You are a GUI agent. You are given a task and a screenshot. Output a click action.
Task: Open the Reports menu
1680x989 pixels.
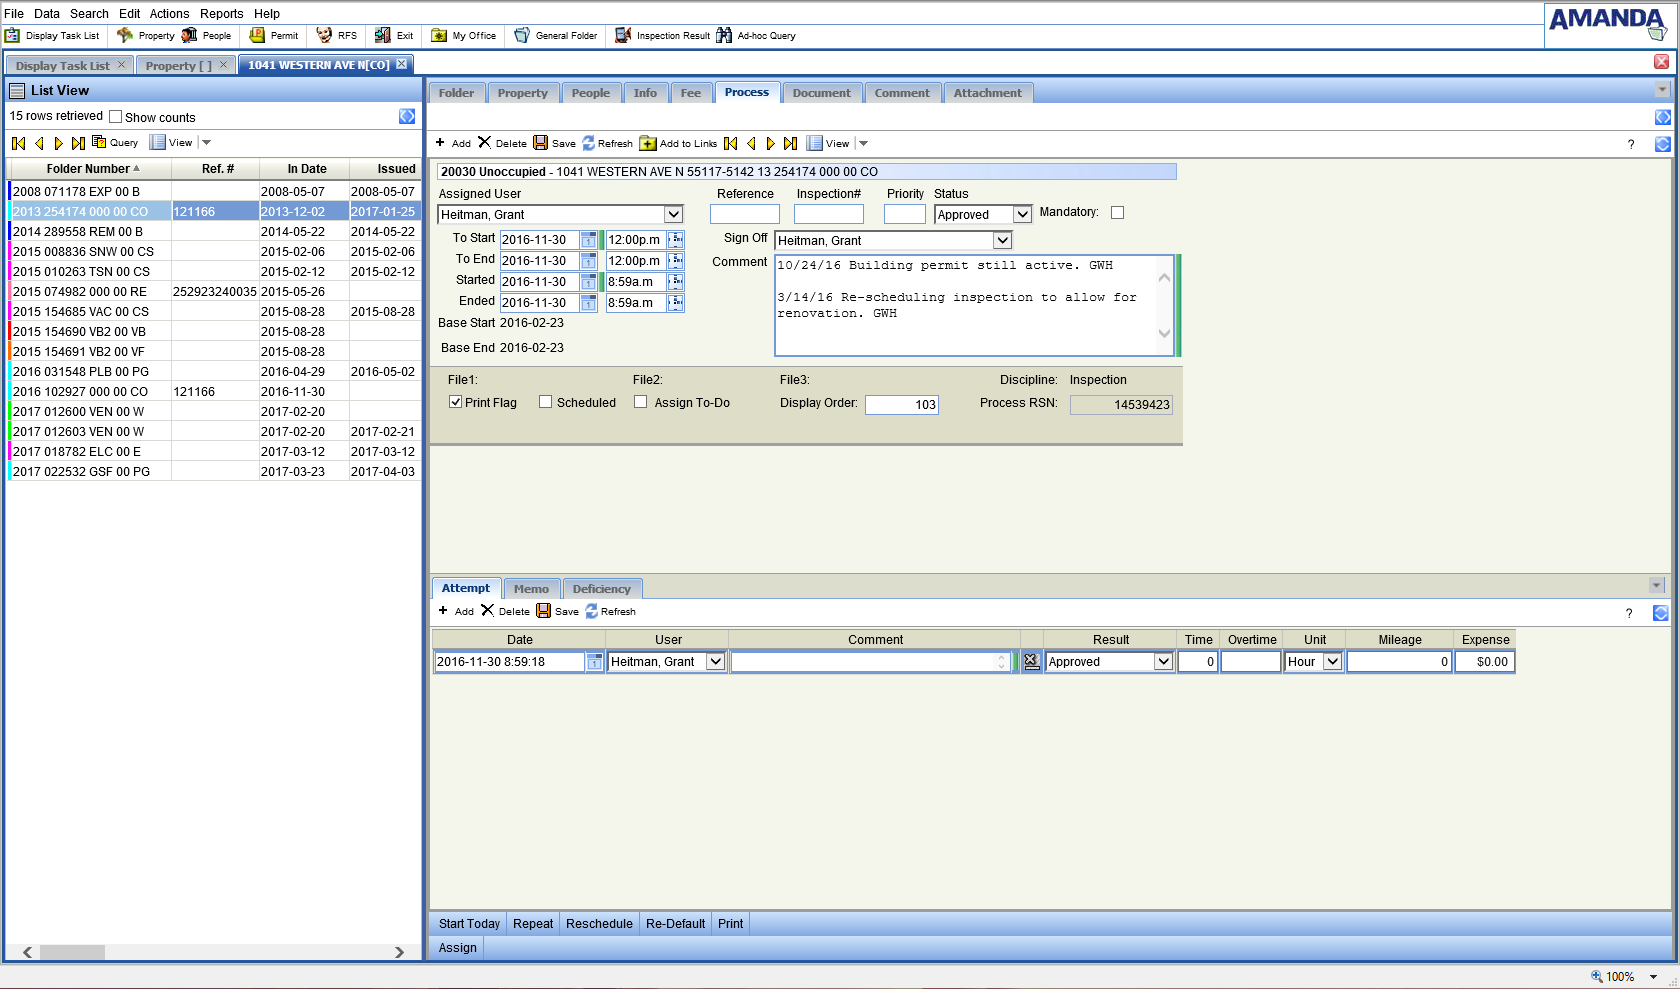(x=221, y=14)
